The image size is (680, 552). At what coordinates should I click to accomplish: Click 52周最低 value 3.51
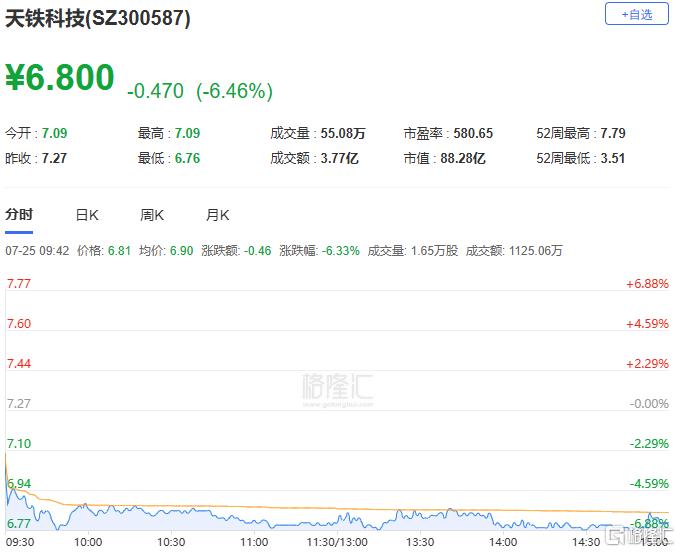click(613, 158)
